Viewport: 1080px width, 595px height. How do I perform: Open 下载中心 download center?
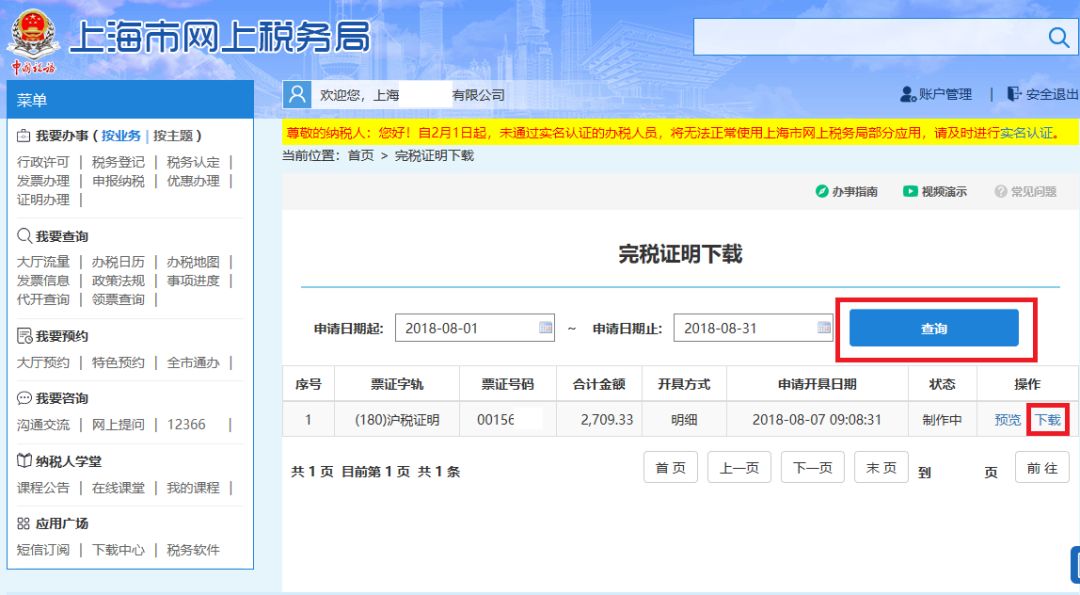tap(118, 550)
